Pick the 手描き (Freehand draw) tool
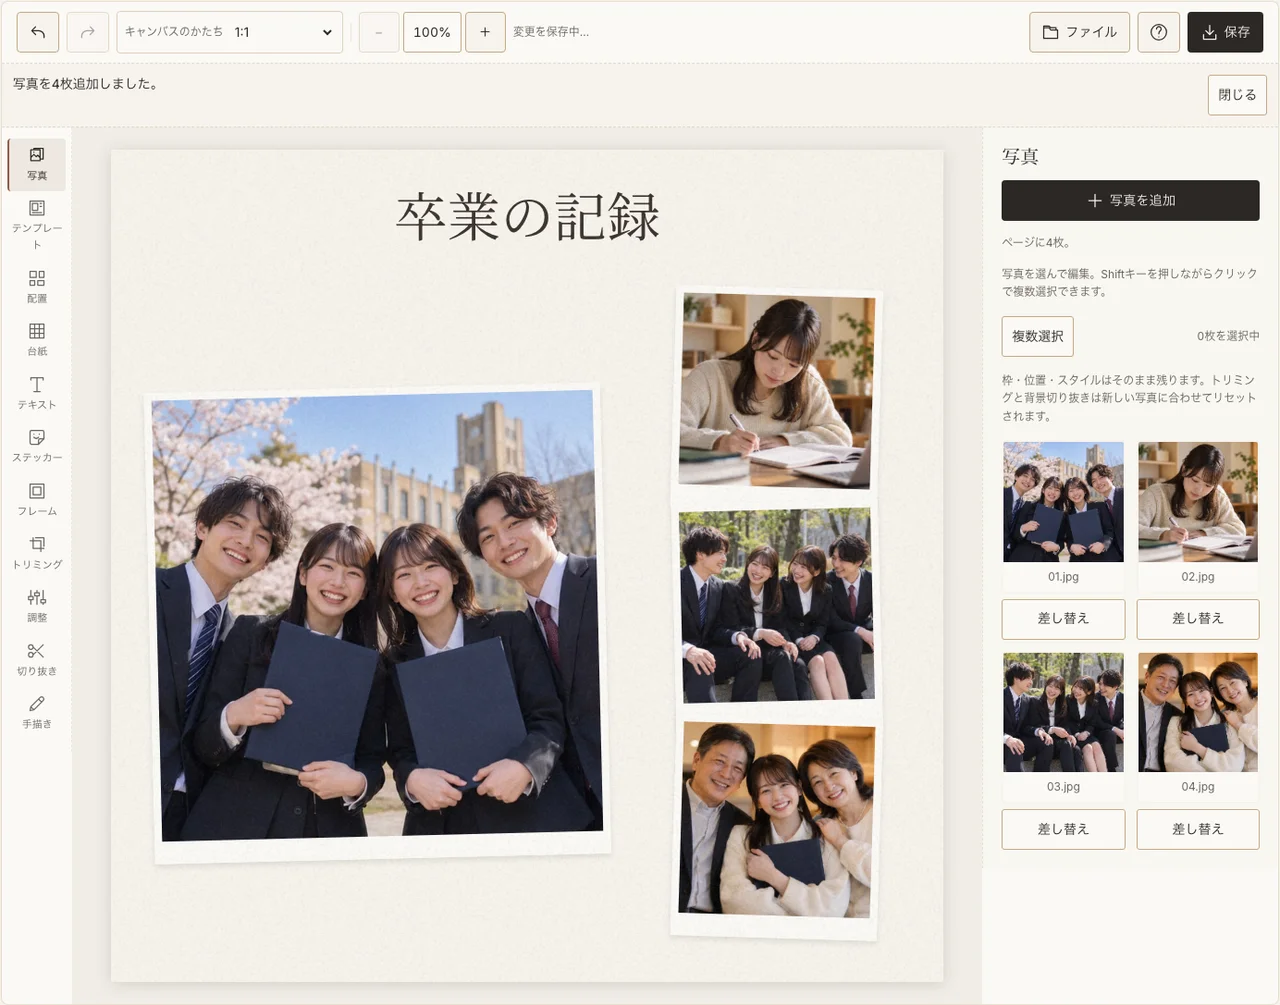This screenshot has height=1005, width=1280. click(37, 711)
